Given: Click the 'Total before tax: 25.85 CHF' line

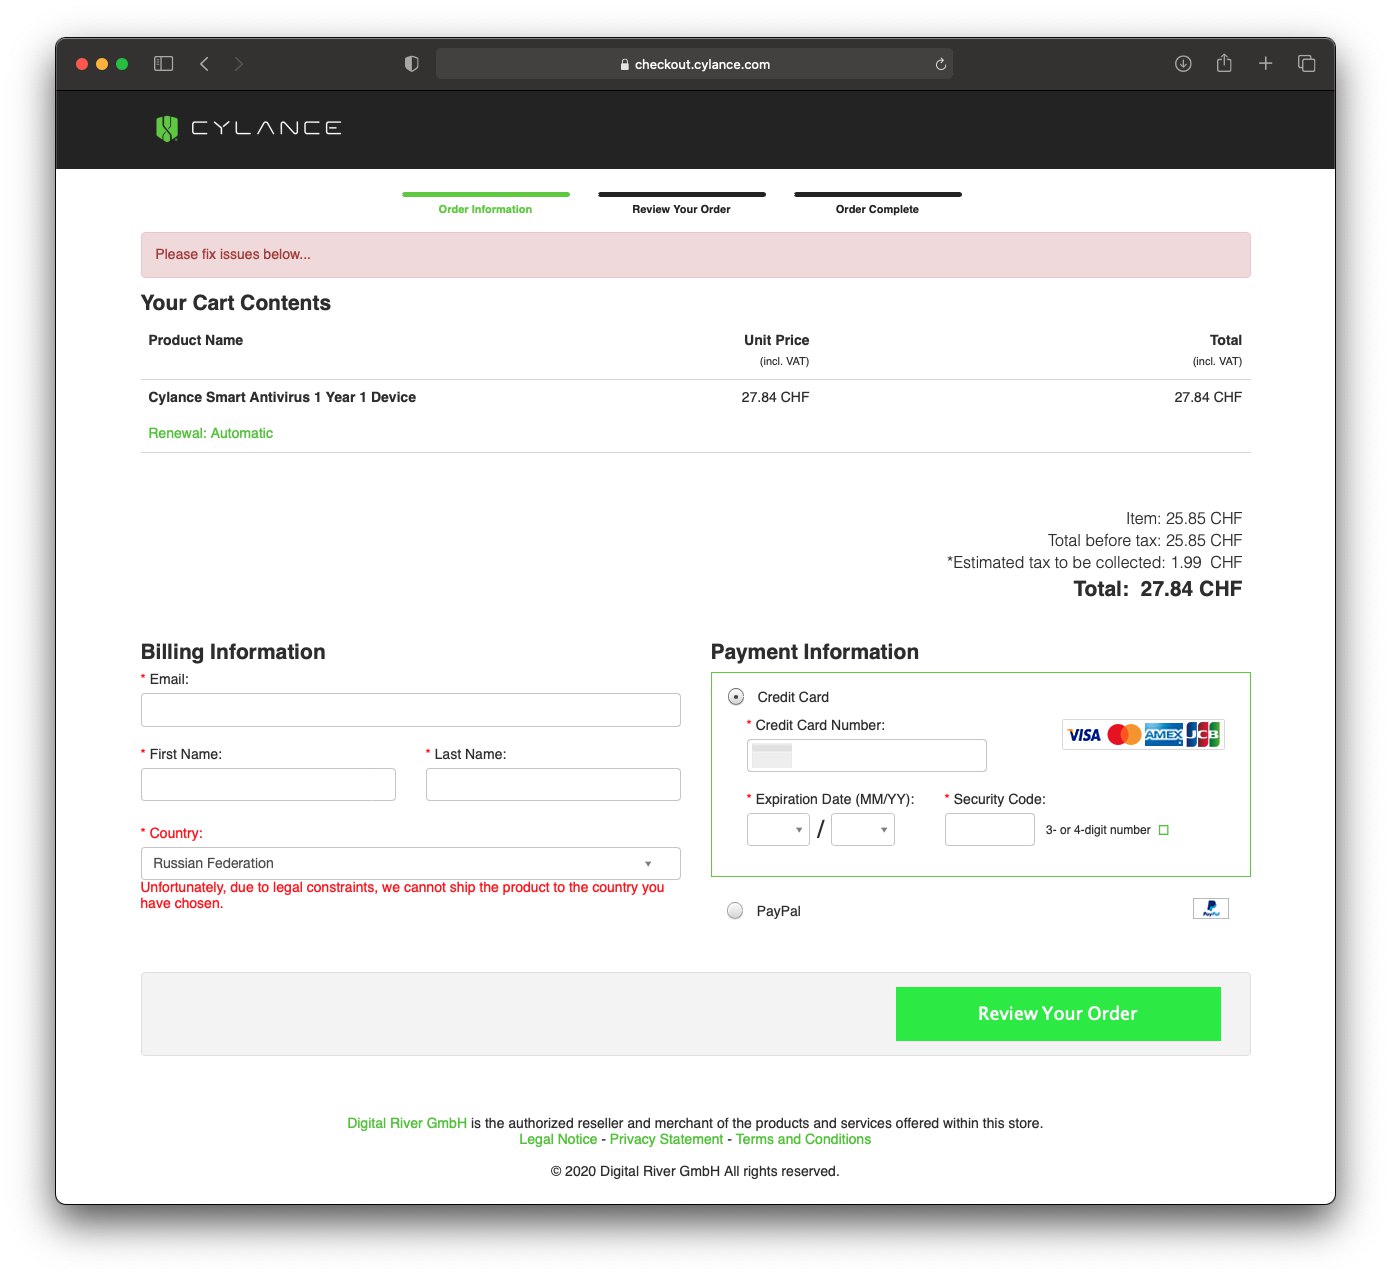Looking at the screenshot, I should click(x=1145, y=540).
